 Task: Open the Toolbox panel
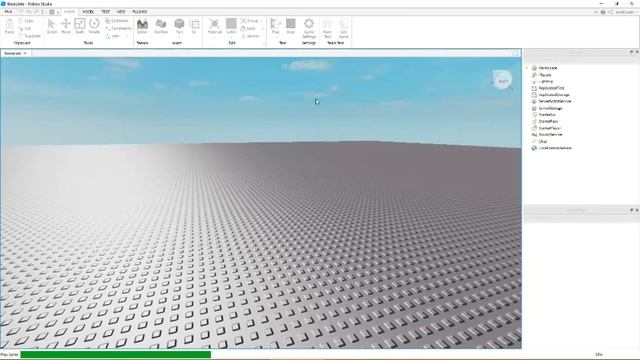pos(161,26)
